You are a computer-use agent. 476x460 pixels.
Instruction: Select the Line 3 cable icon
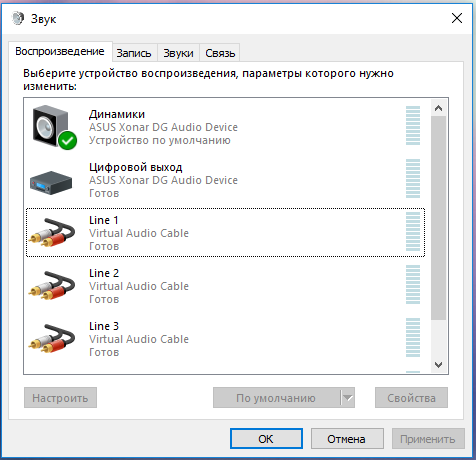[x=52, y=338]
